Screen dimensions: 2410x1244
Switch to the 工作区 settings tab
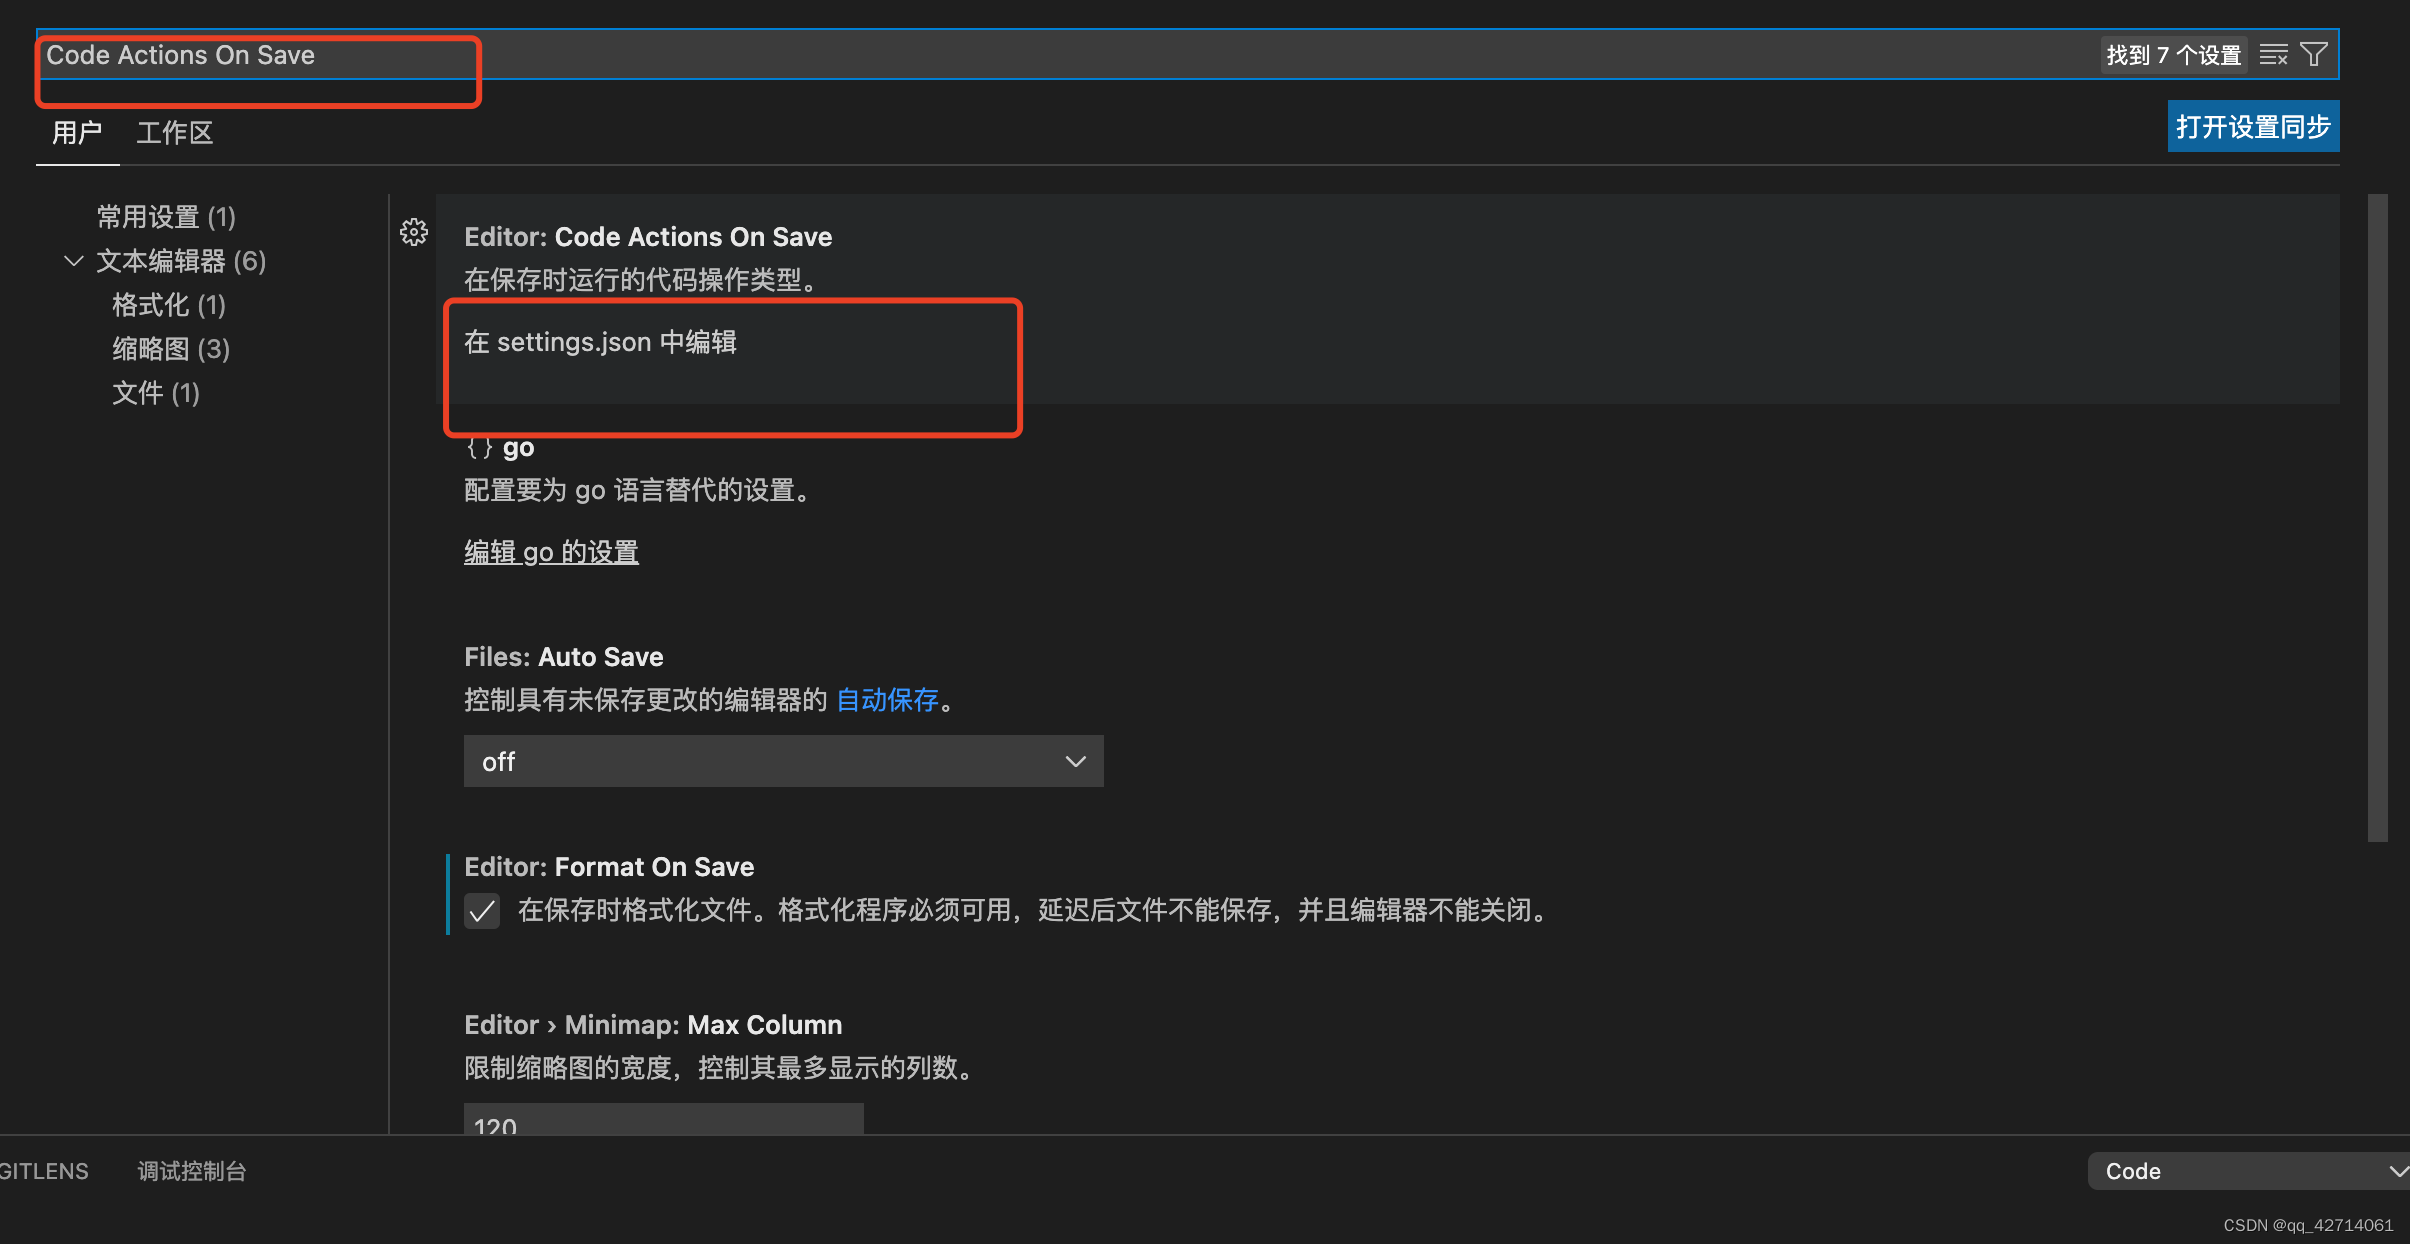coord(175,133)
